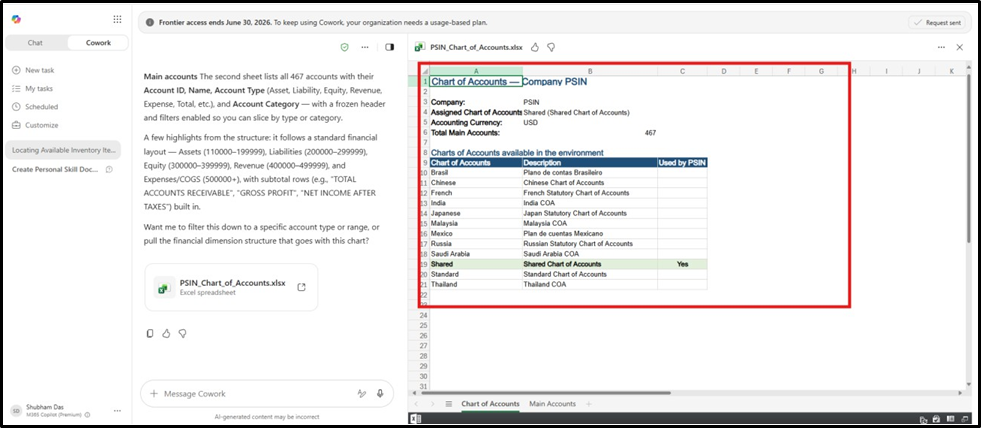Thumbs up the spreadsheet preview
The width and height of the screenshot is (981, 428).
point(535,47)
